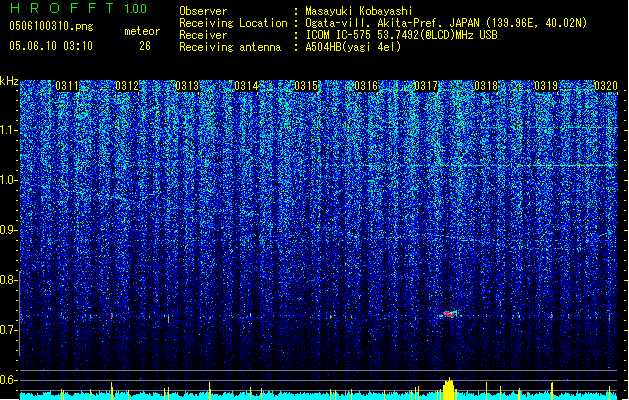Click the 1.1 frequency axis label

(8, 130)
